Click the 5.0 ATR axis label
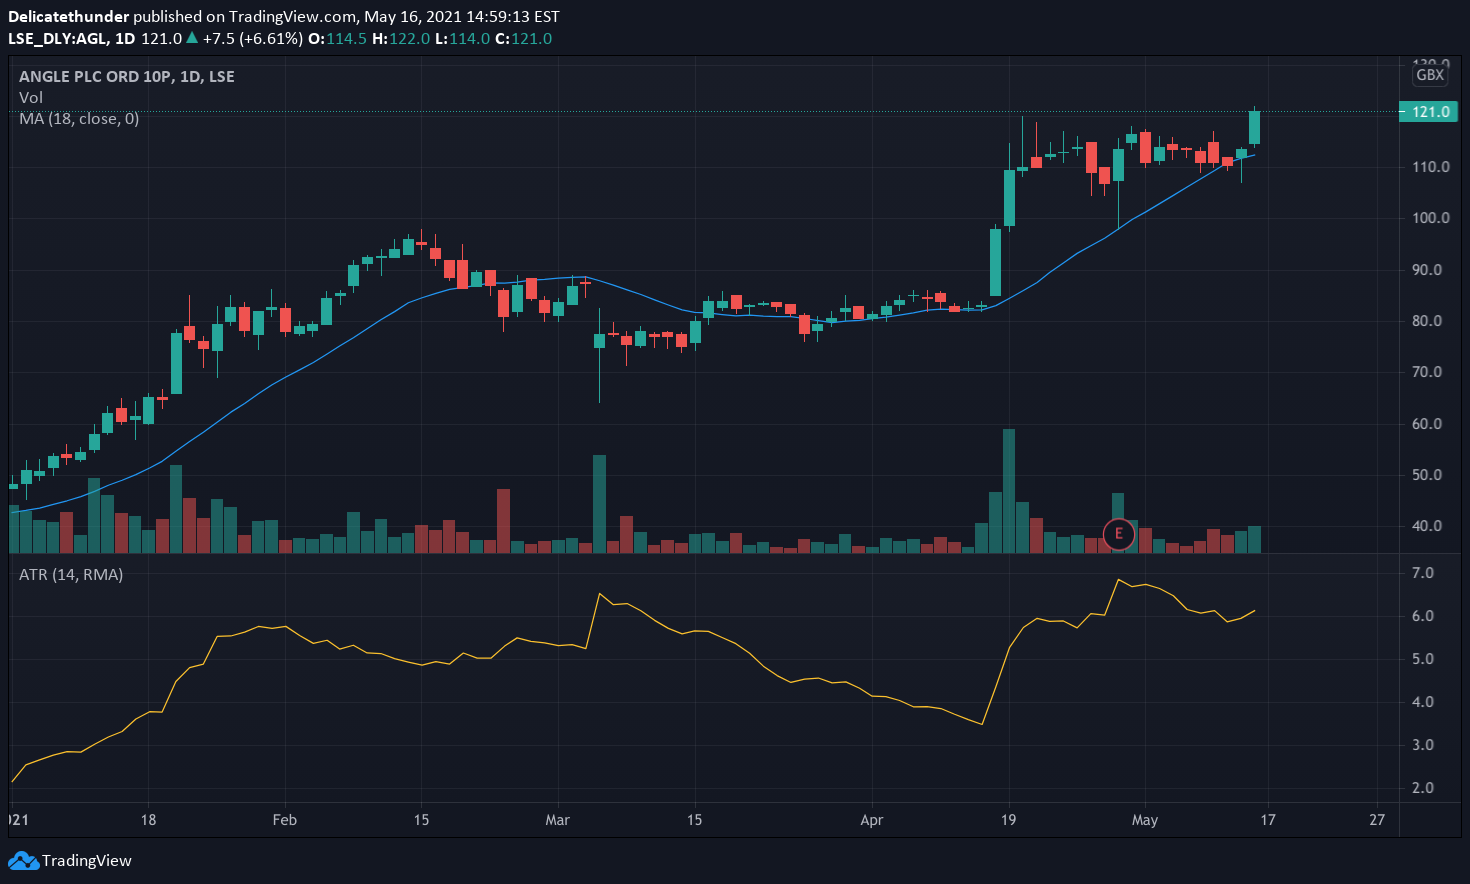 (1423, 659)
